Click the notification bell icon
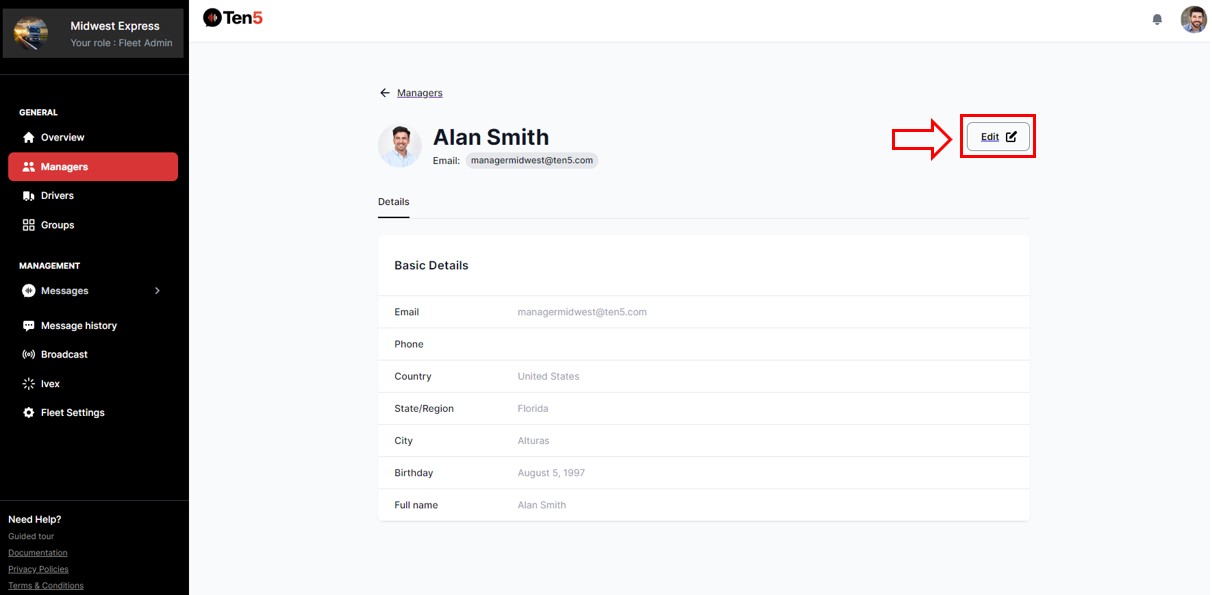The image size is (1212, 595). tap(1157, 19)
